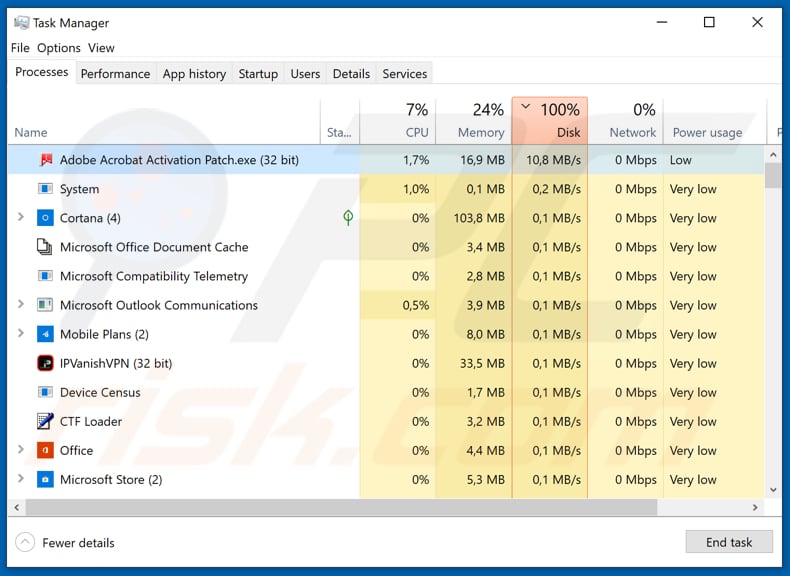Click the Cortana app icon

[x=45, y=218]
